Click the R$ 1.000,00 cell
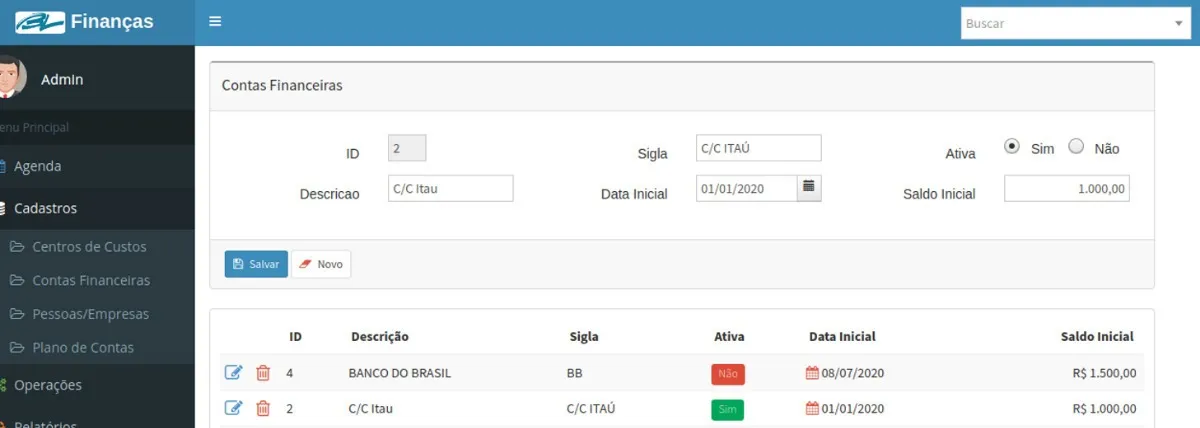Image resolution: width=1200 pixels, height=428 pixels. coord(1104,408)
